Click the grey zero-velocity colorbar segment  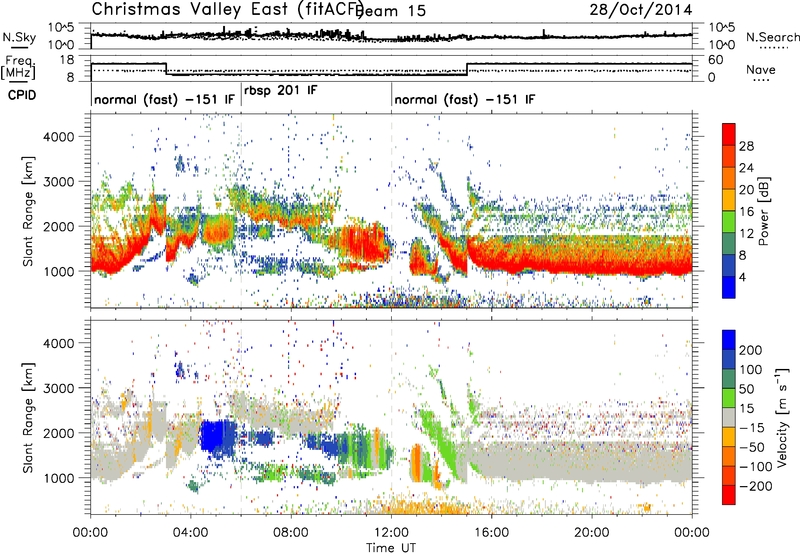(x=729, y=418)
